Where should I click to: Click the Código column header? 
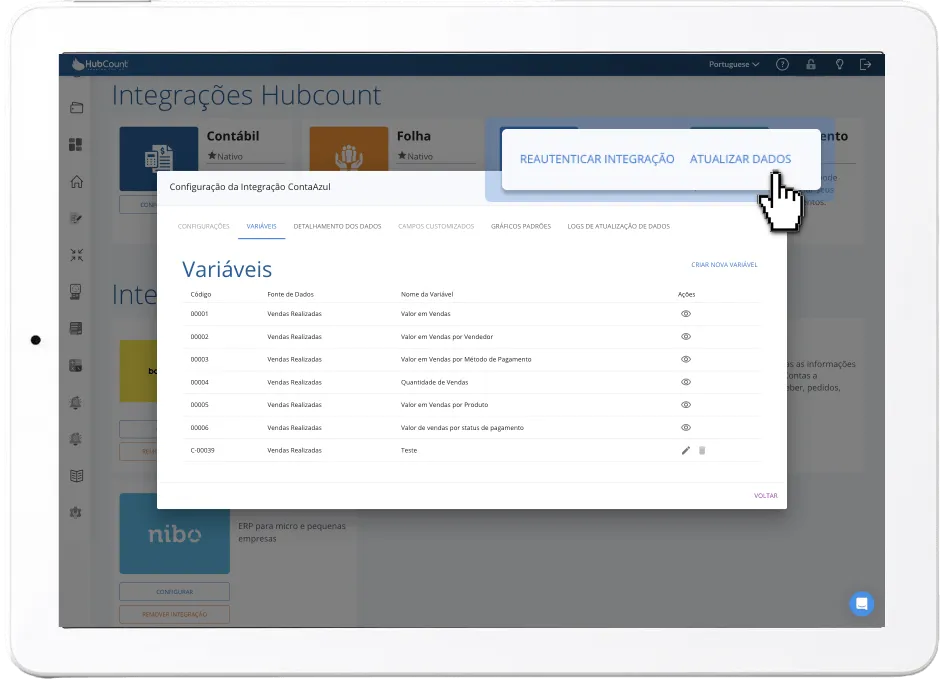(x=201, y=294)
